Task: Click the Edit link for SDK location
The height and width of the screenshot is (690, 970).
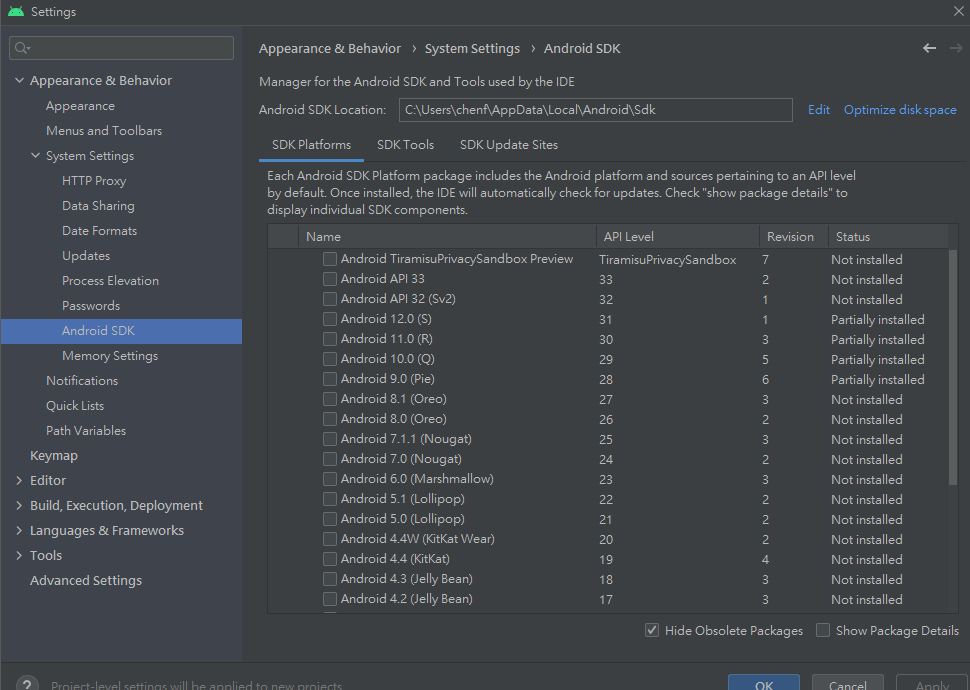Action: (819, 110)
